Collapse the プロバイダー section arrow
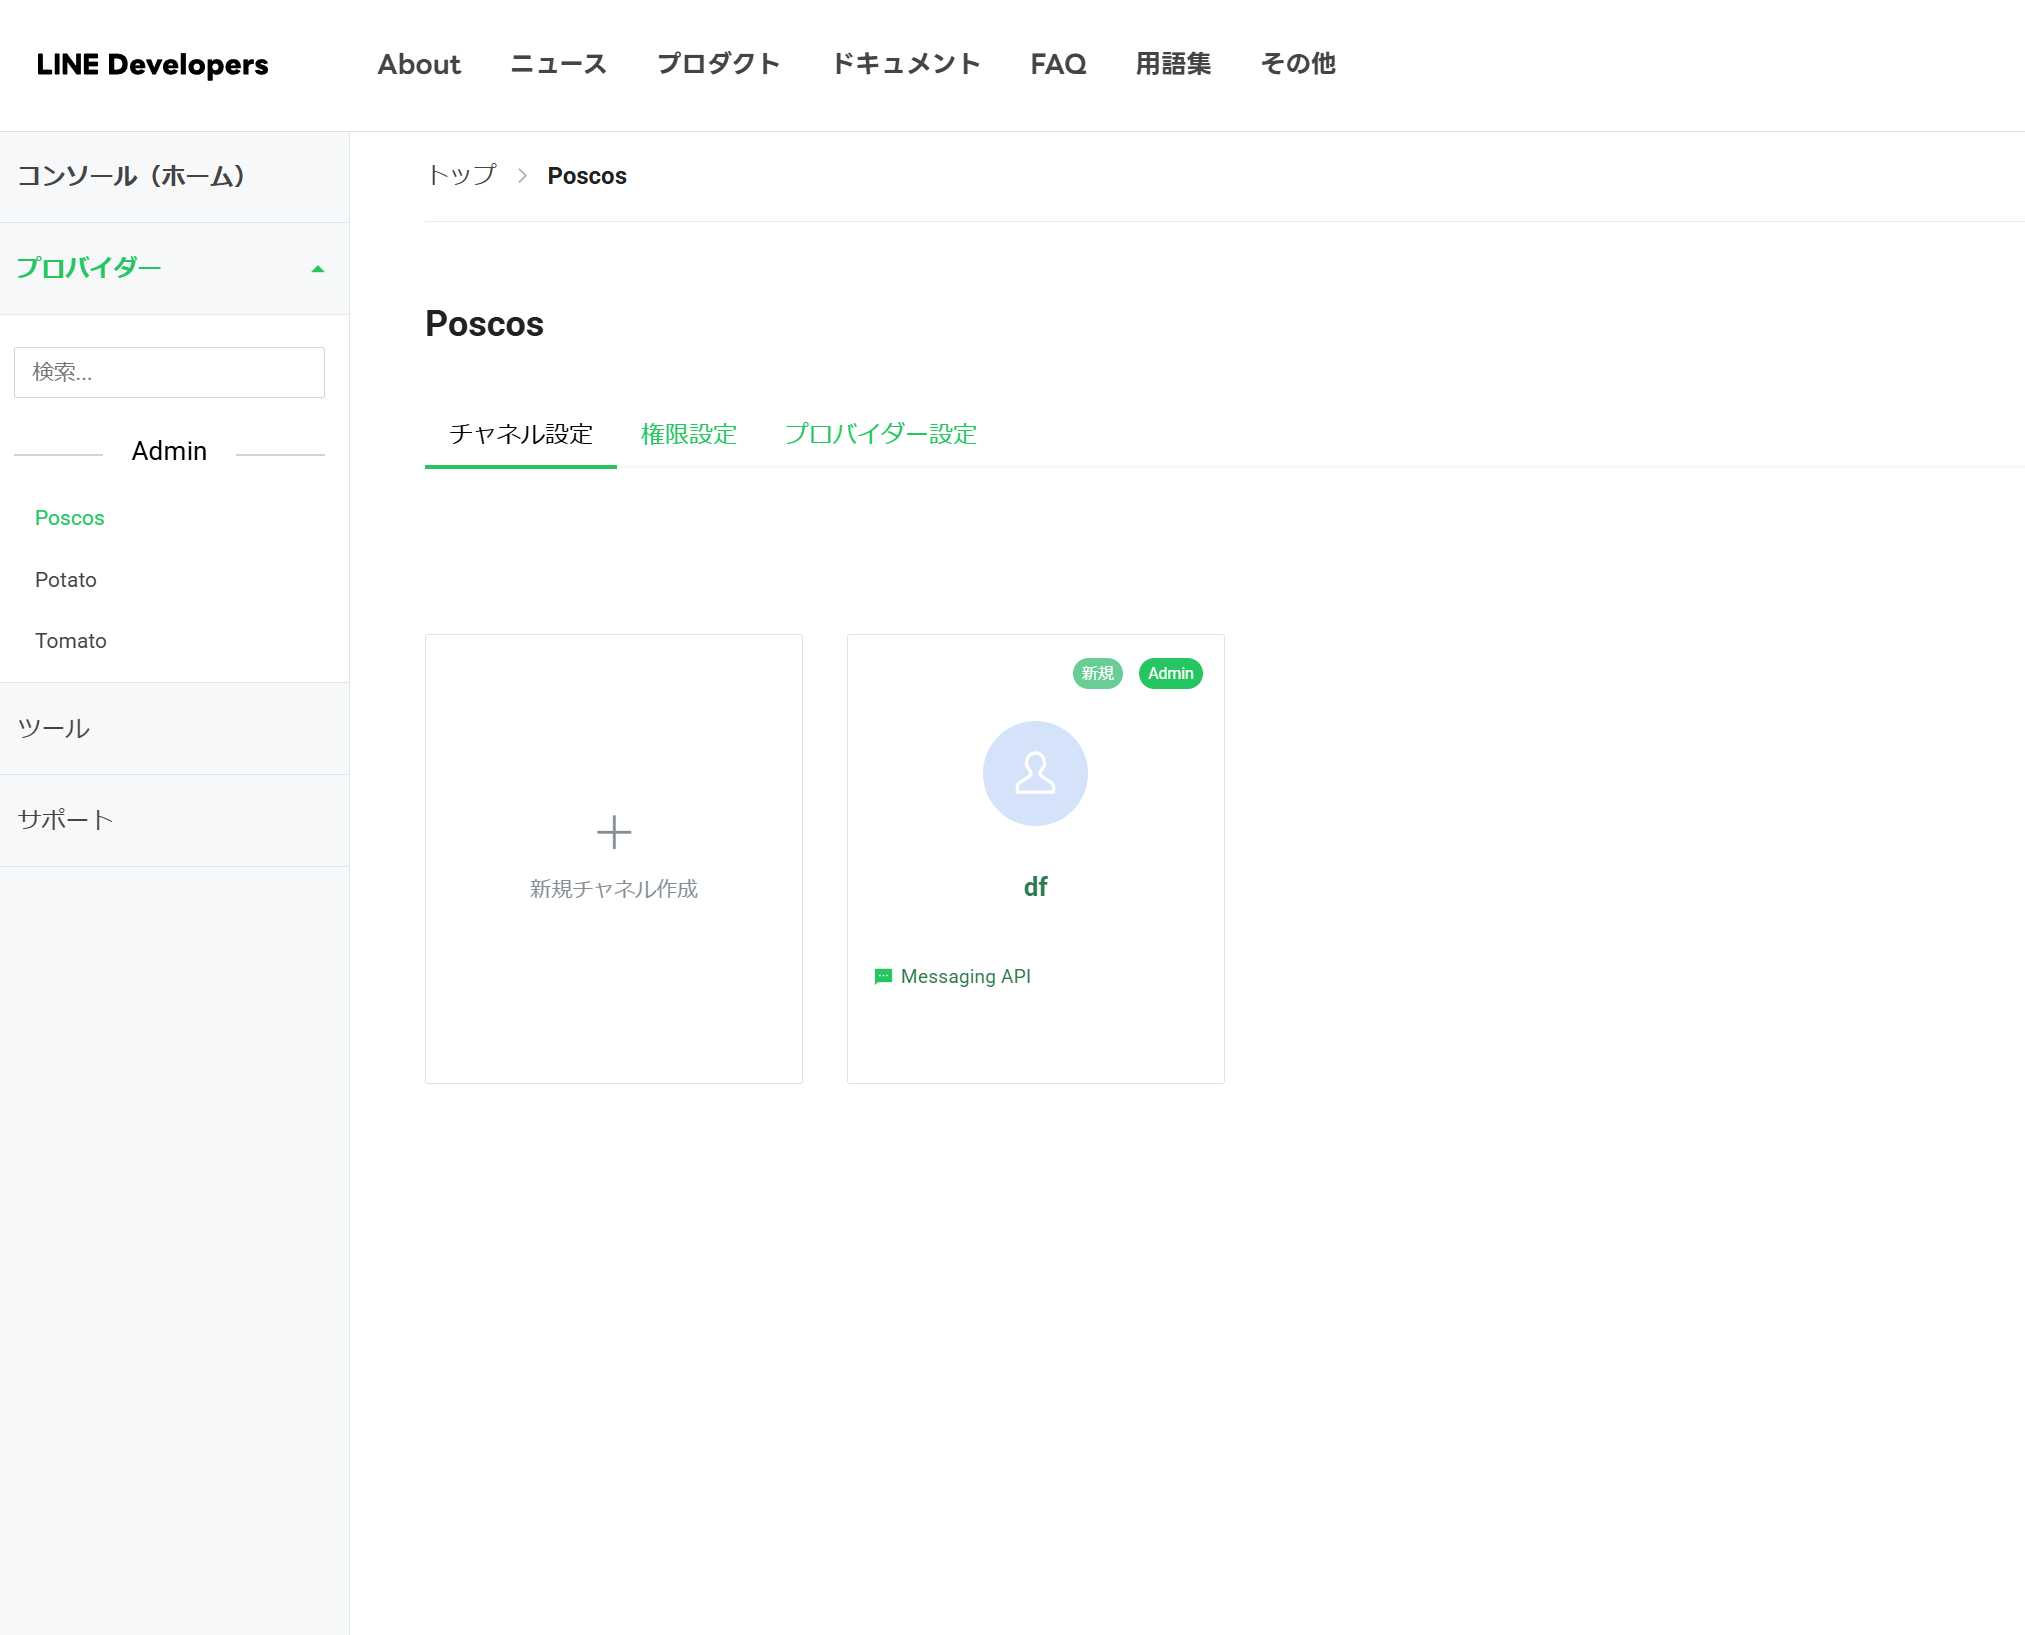2025x1635 pixels. pyautogui.click(x=318, y=269)
